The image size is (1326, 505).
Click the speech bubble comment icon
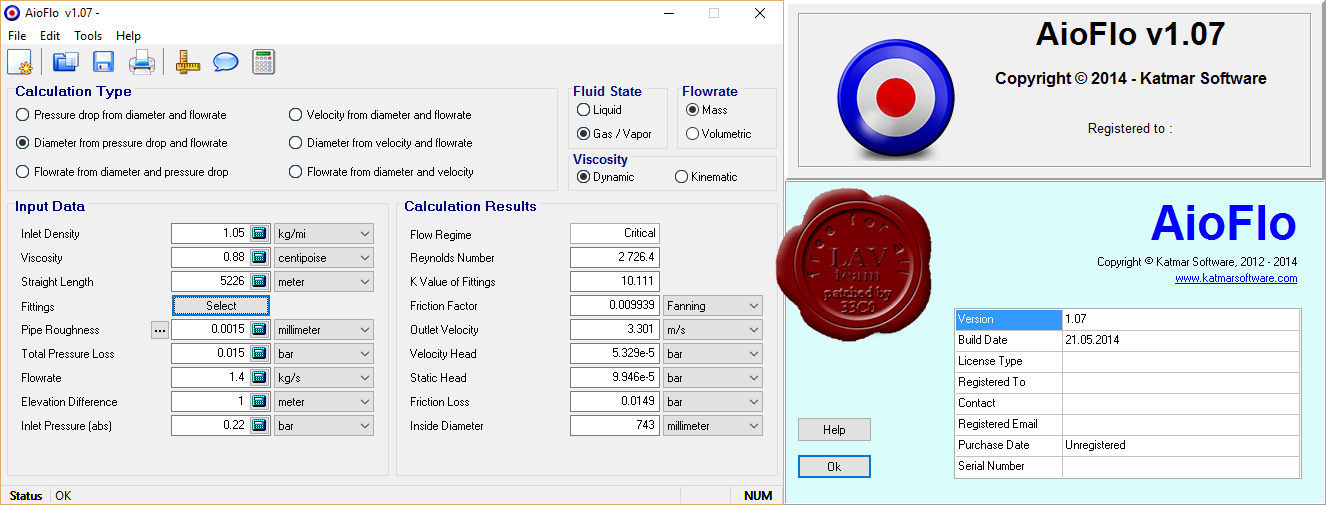tap(226, 62)
